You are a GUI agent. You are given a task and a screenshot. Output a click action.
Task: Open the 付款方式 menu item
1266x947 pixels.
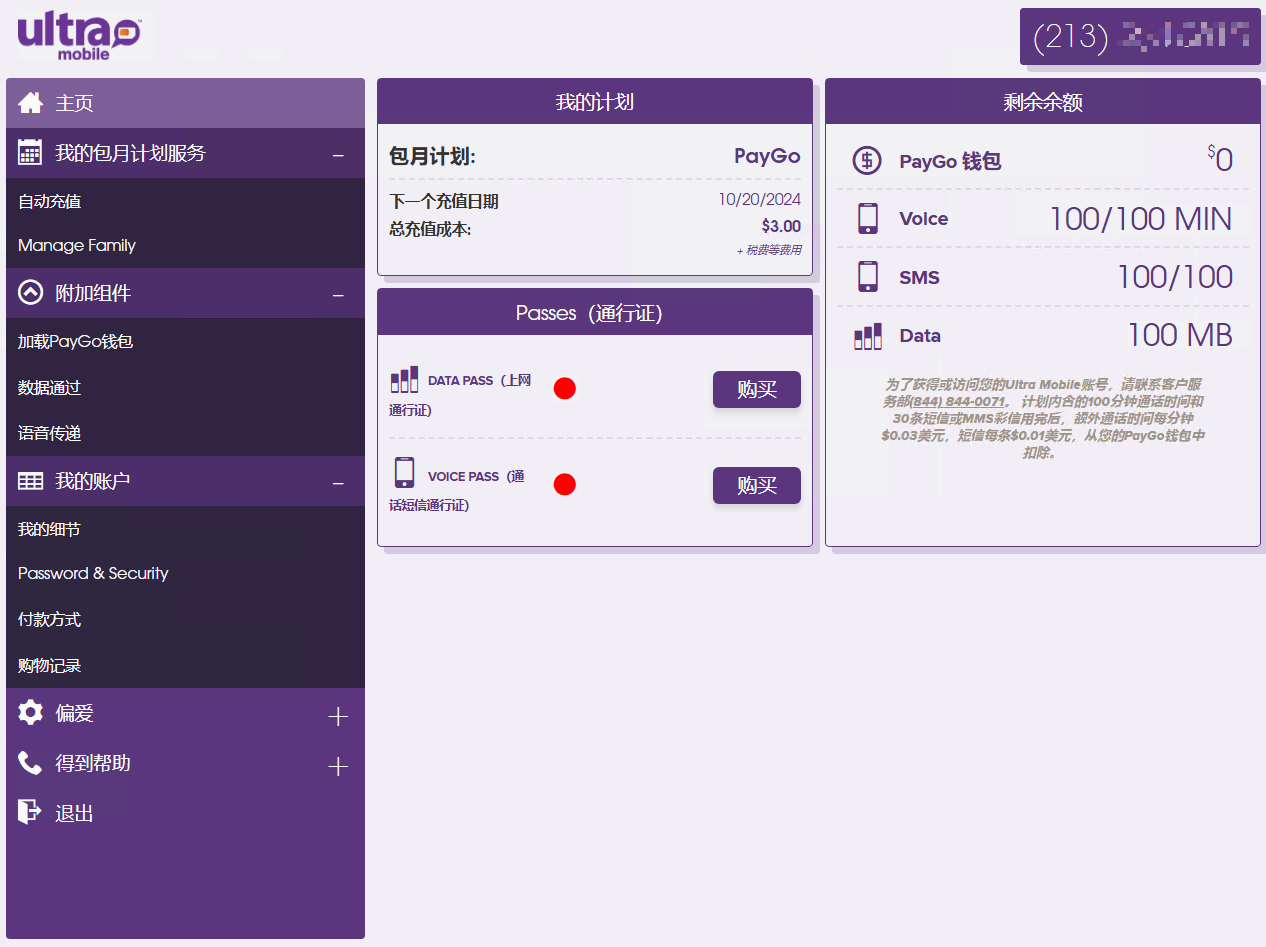tap(50, 620)
